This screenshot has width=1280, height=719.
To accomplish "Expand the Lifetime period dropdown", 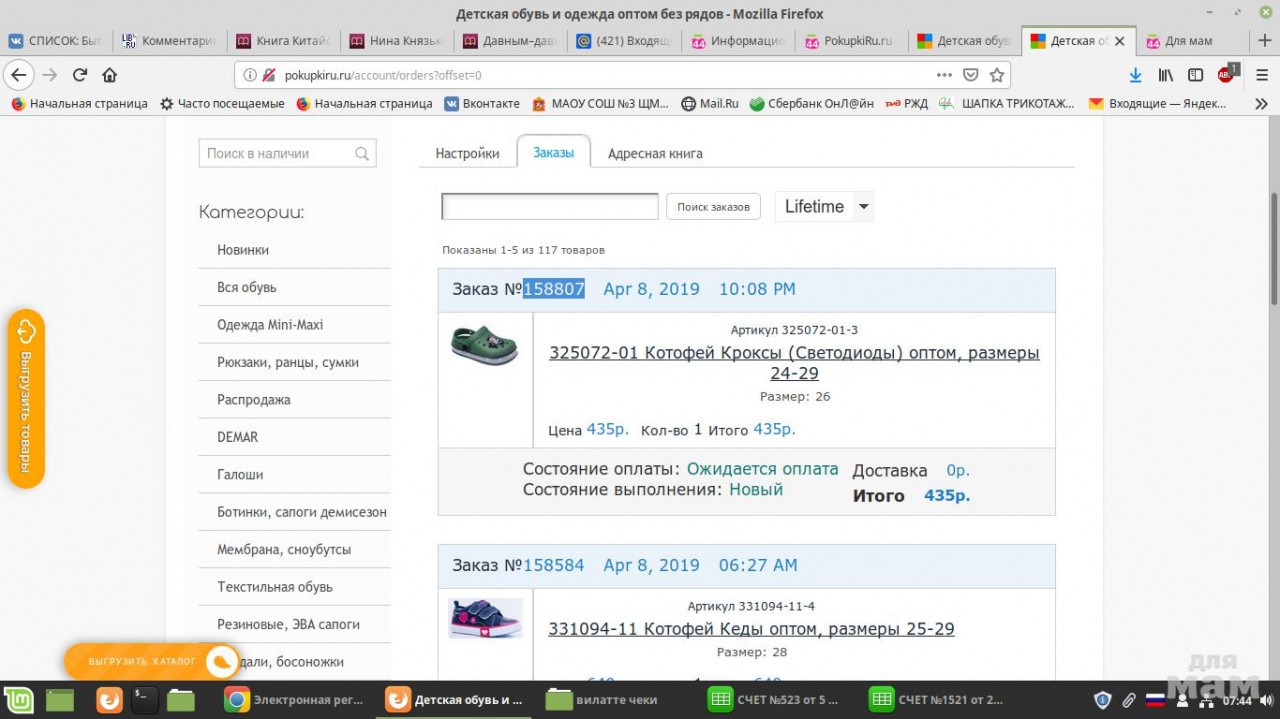I will (x=864, y=207).
